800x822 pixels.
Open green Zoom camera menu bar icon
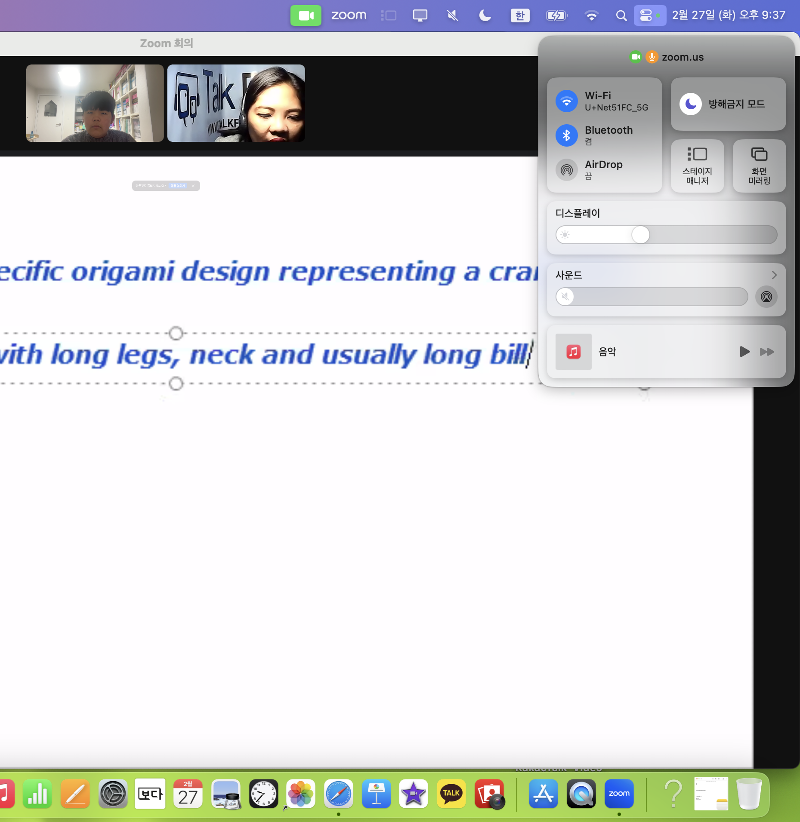[x=305, y=15]
